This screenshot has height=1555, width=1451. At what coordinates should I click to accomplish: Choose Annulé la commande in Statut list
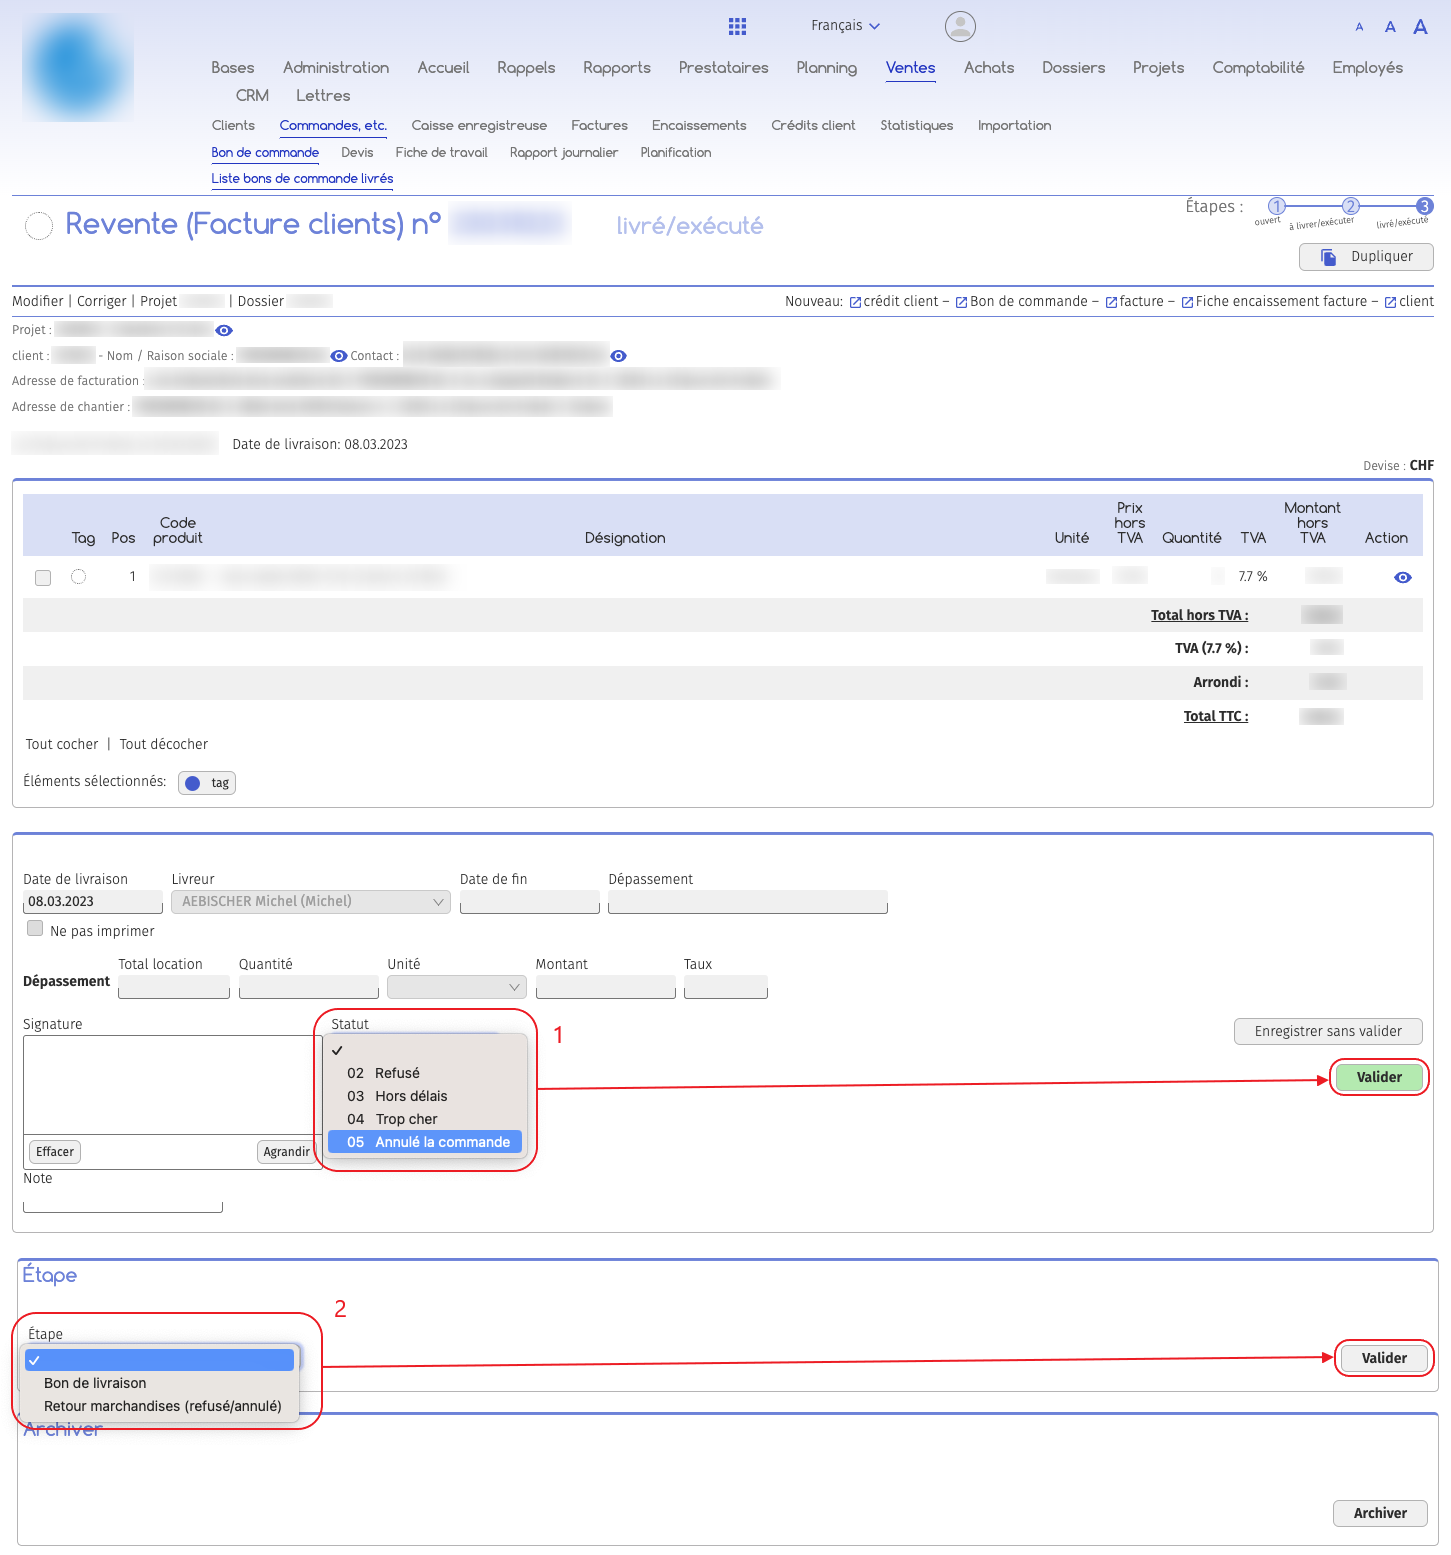[x=427, y=1142]
